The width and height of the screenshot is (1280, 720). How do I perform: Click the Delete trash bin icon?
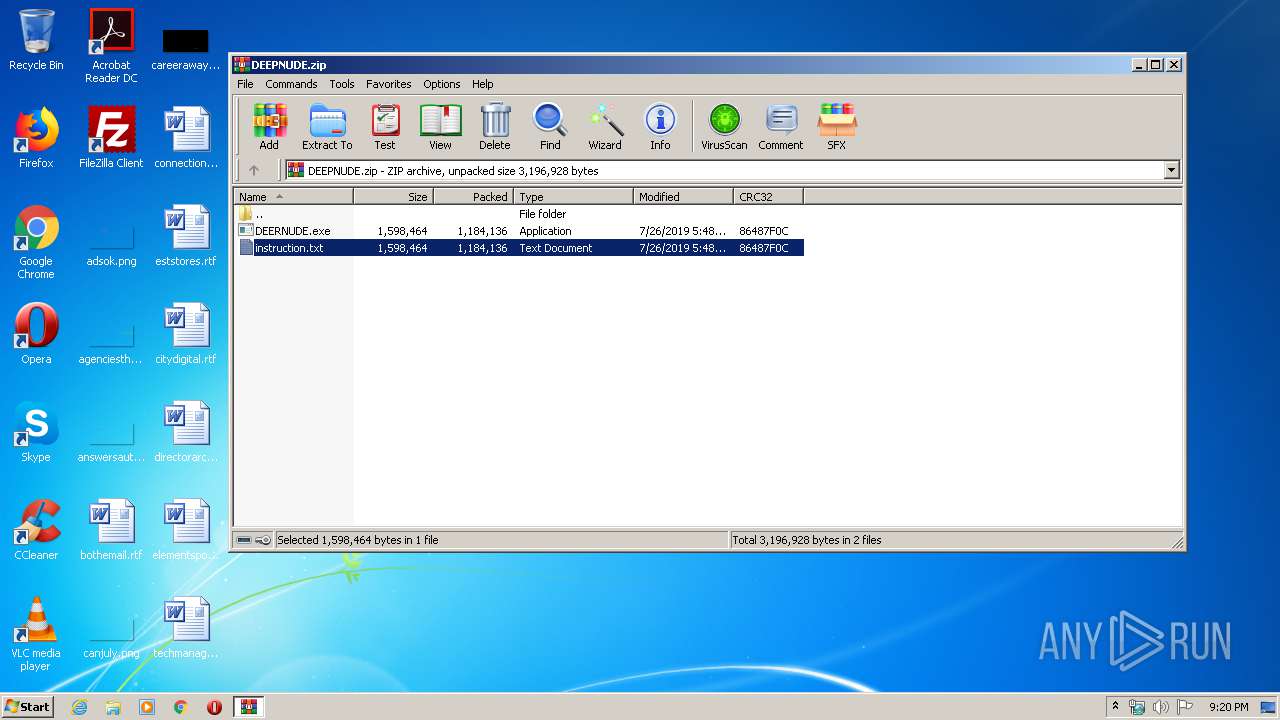[x=495, y=127]
